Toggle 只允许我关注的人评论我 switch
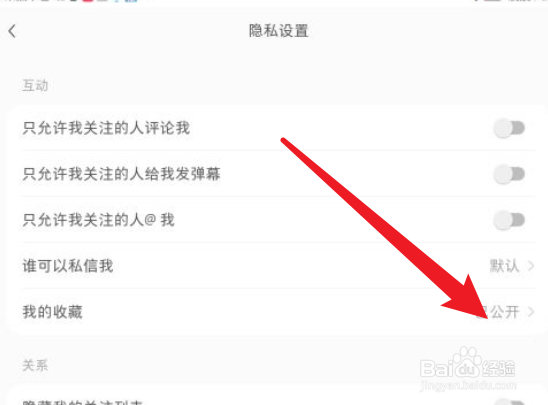 pyautogui.click(x=509, y=128)
